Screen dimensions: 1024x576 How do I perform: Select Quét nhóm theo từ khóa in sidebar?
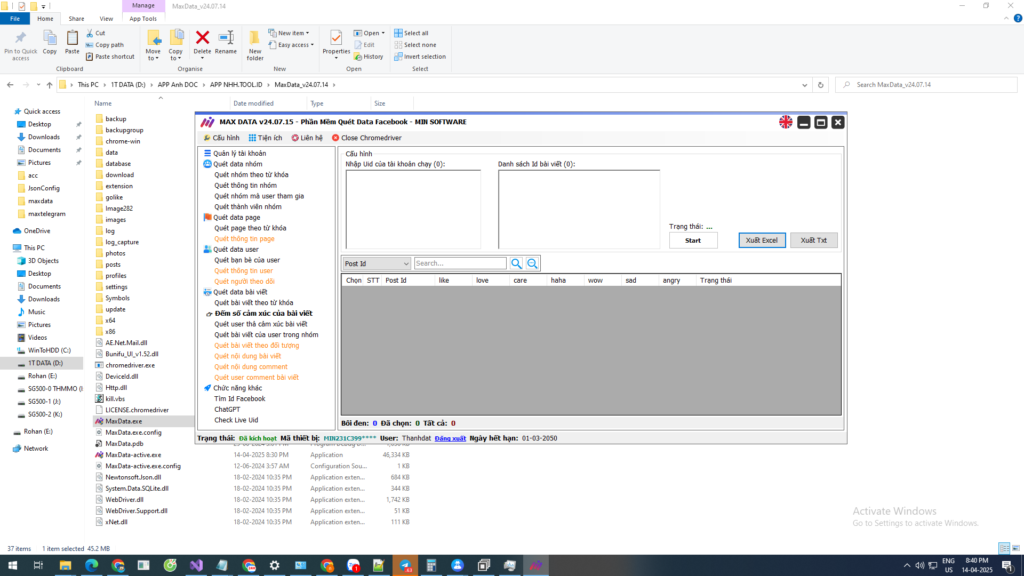pos(251,174)
